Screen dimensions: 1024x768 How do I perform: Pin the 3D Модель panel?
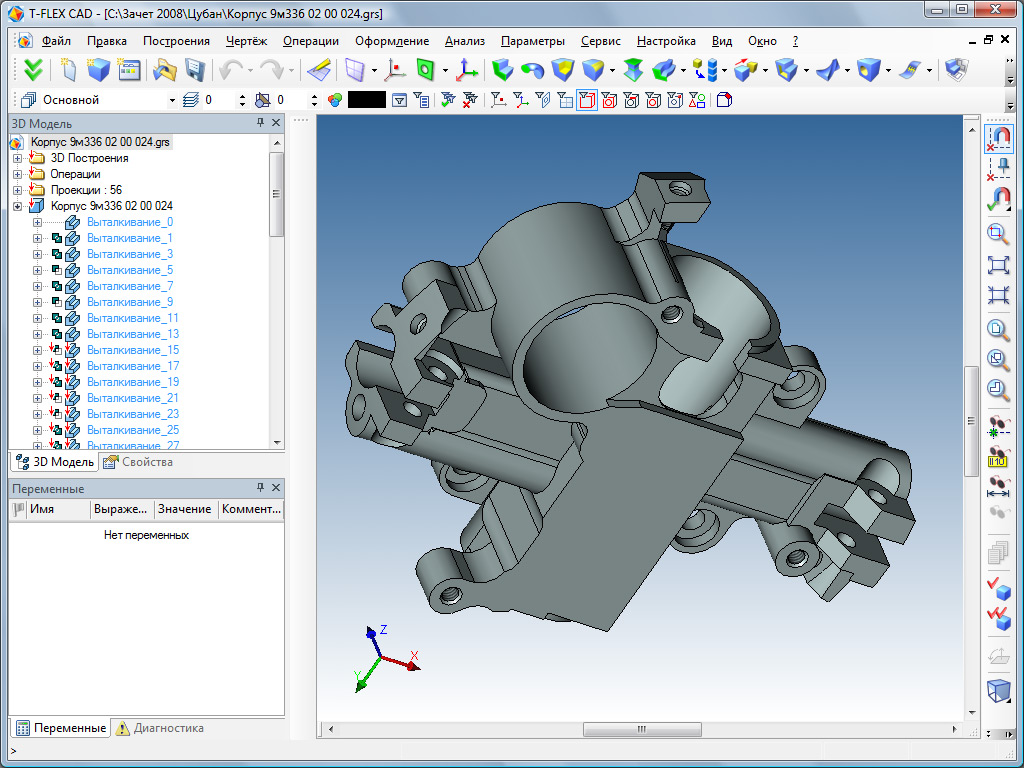point(261,123)
